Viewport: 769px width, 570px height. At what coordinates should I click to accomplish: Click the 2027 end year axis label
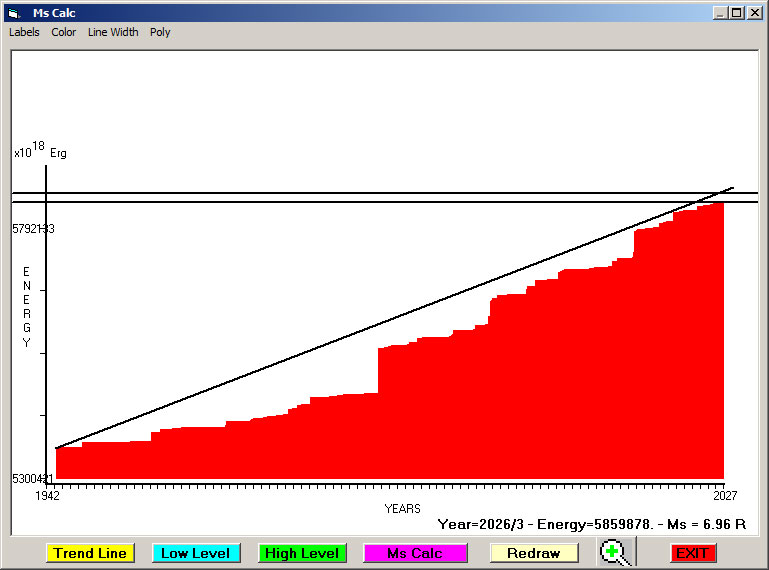click(724, 495)
